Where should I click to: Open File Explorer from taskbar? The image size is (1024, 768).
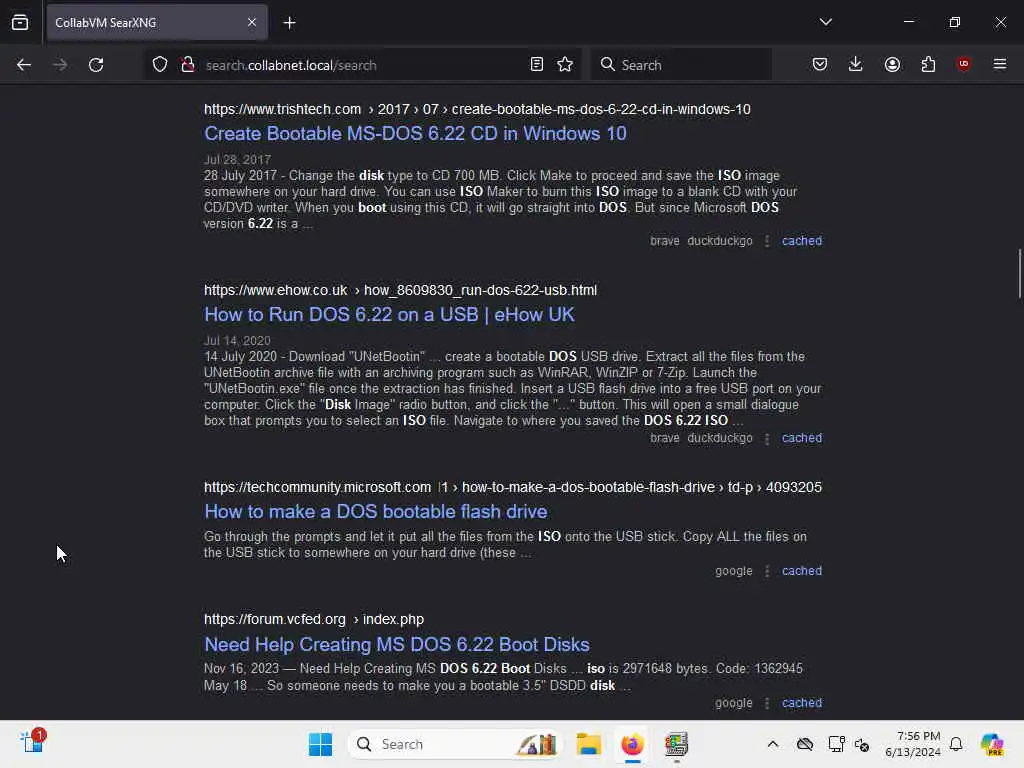tap(588, 744)
